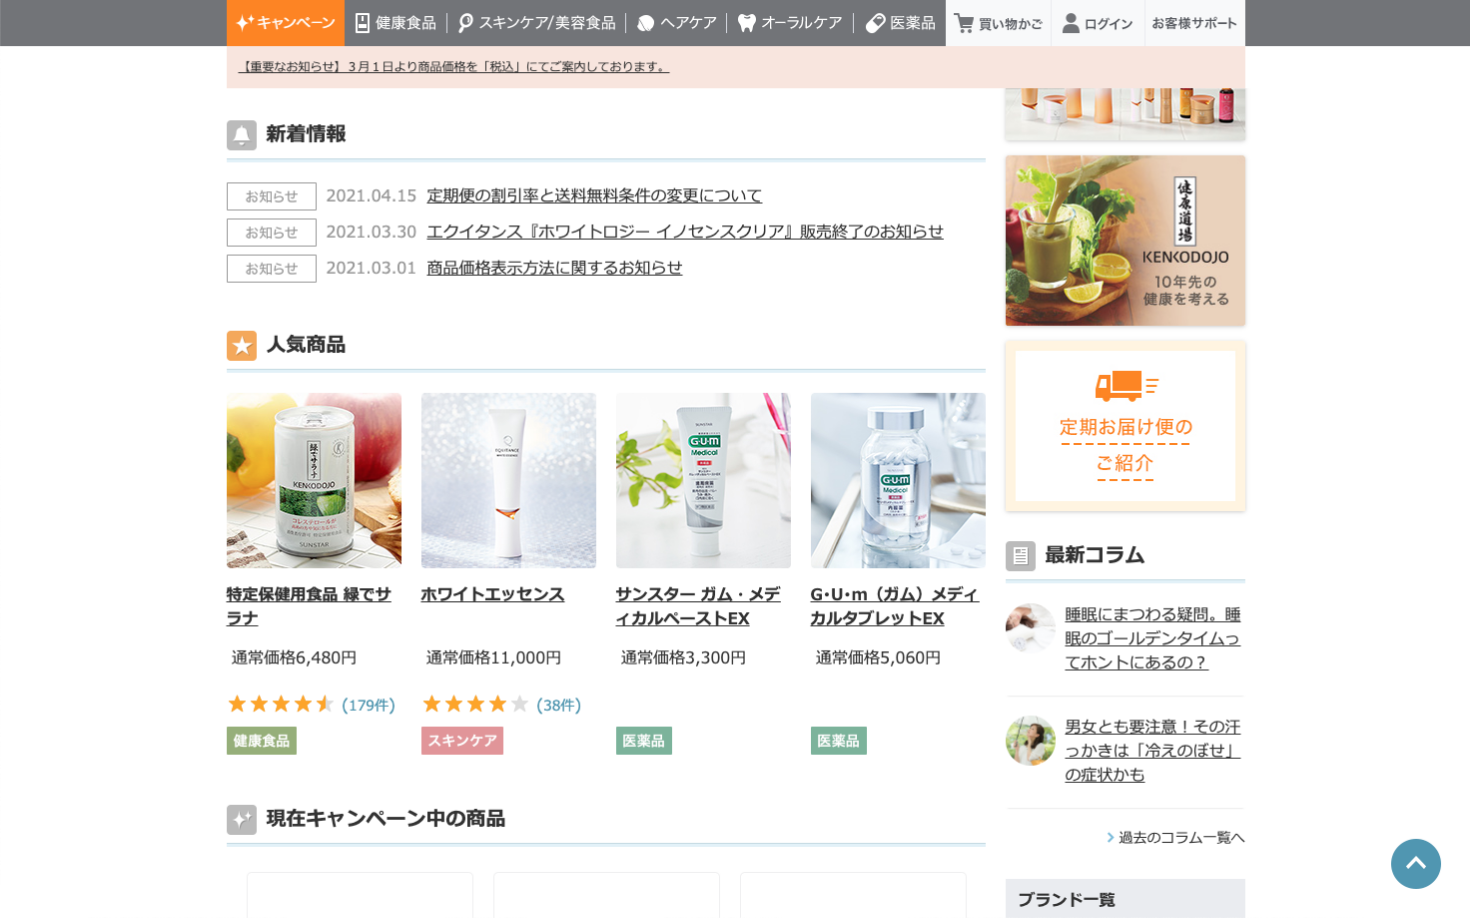Click the お知らせ tag dated 2021.03.30
This screenshot has height=918, width=1470.
tap(271, 232)
